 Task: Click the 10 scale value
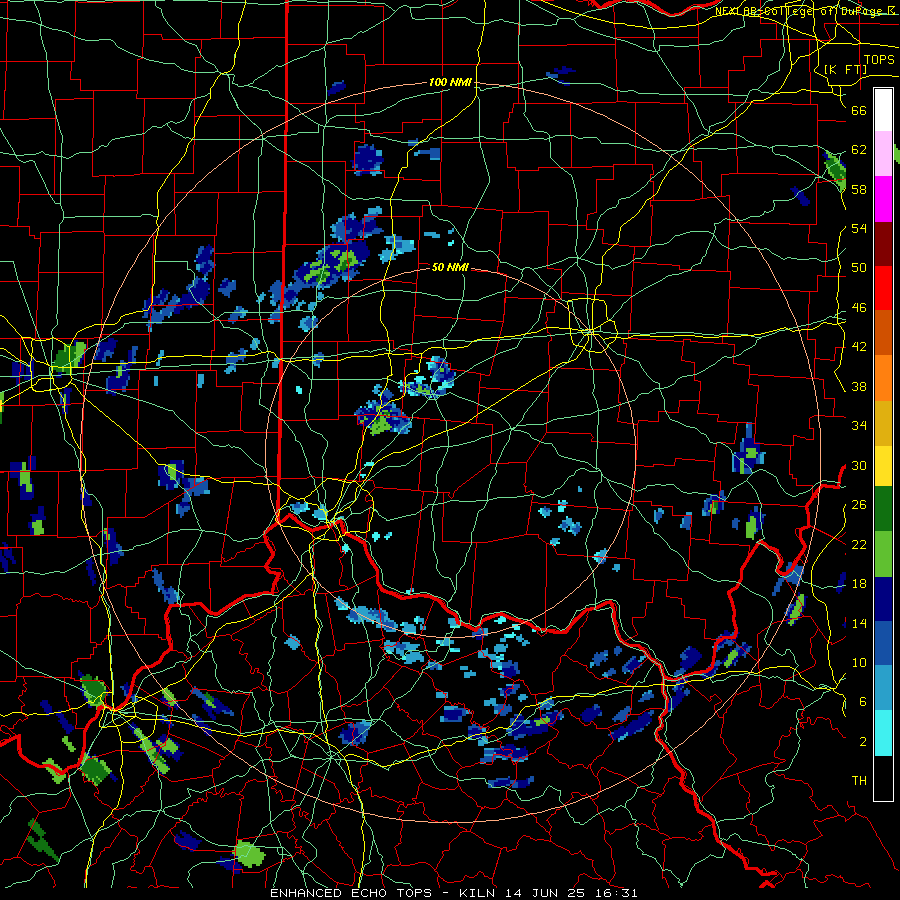point(859,662)
